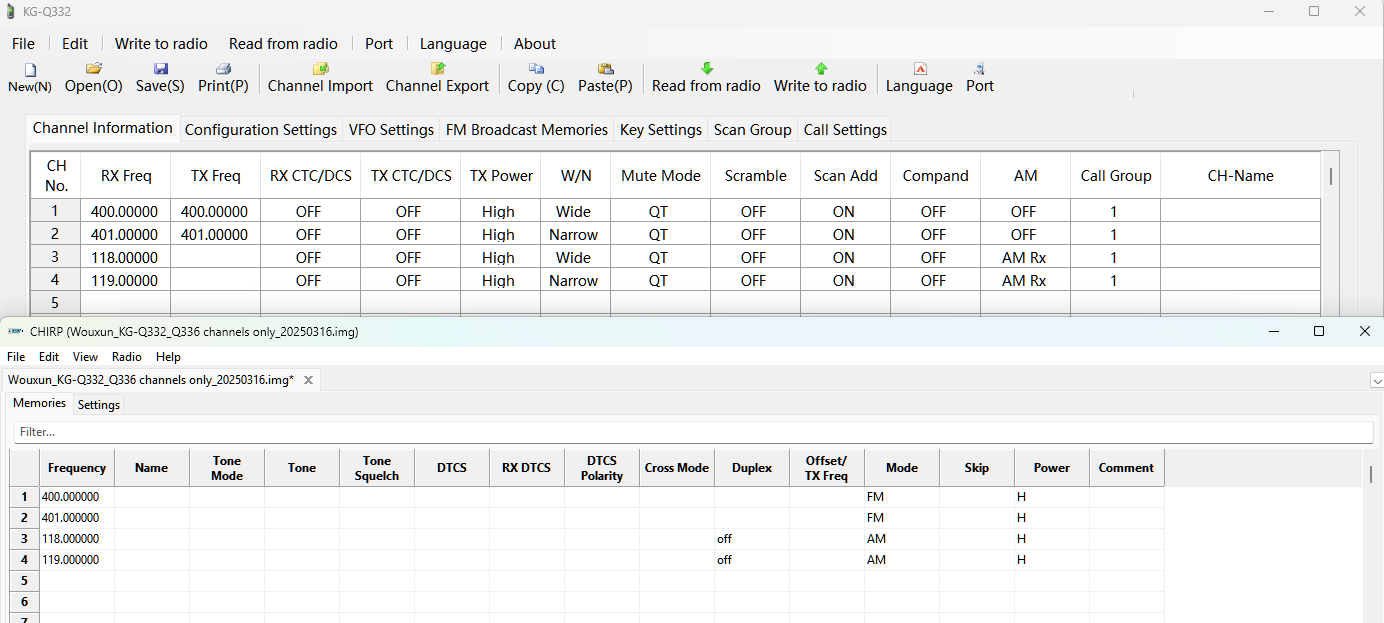Click Mute Mode QT cell in channel 1
The width and height of the screenshot is (1384, 623).
tap(661, 211)
